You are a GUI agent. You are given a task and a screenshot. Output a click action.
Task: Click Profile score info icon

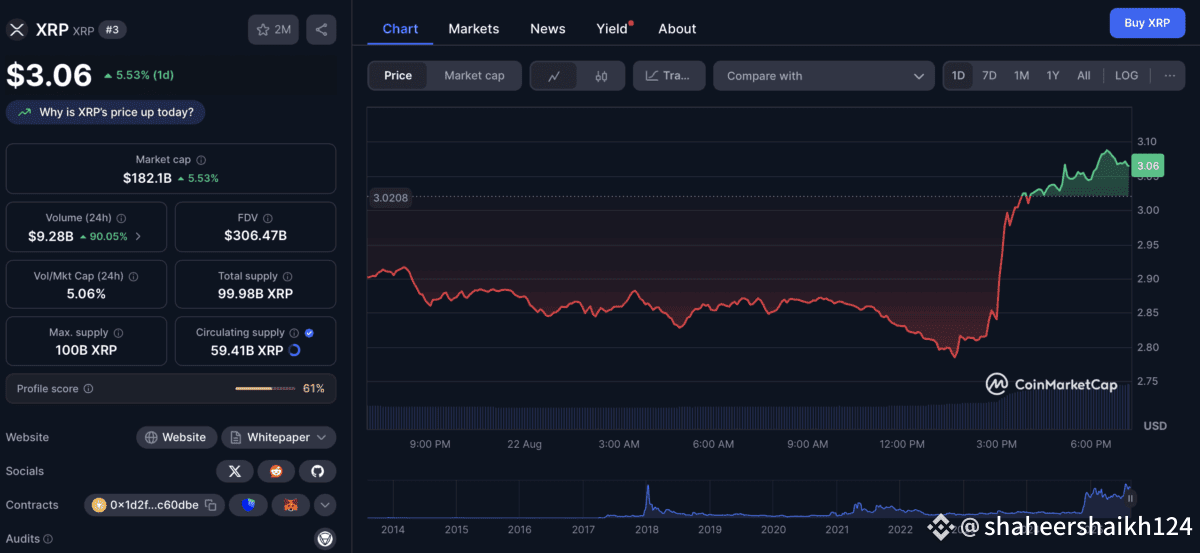tap(88, 389)
